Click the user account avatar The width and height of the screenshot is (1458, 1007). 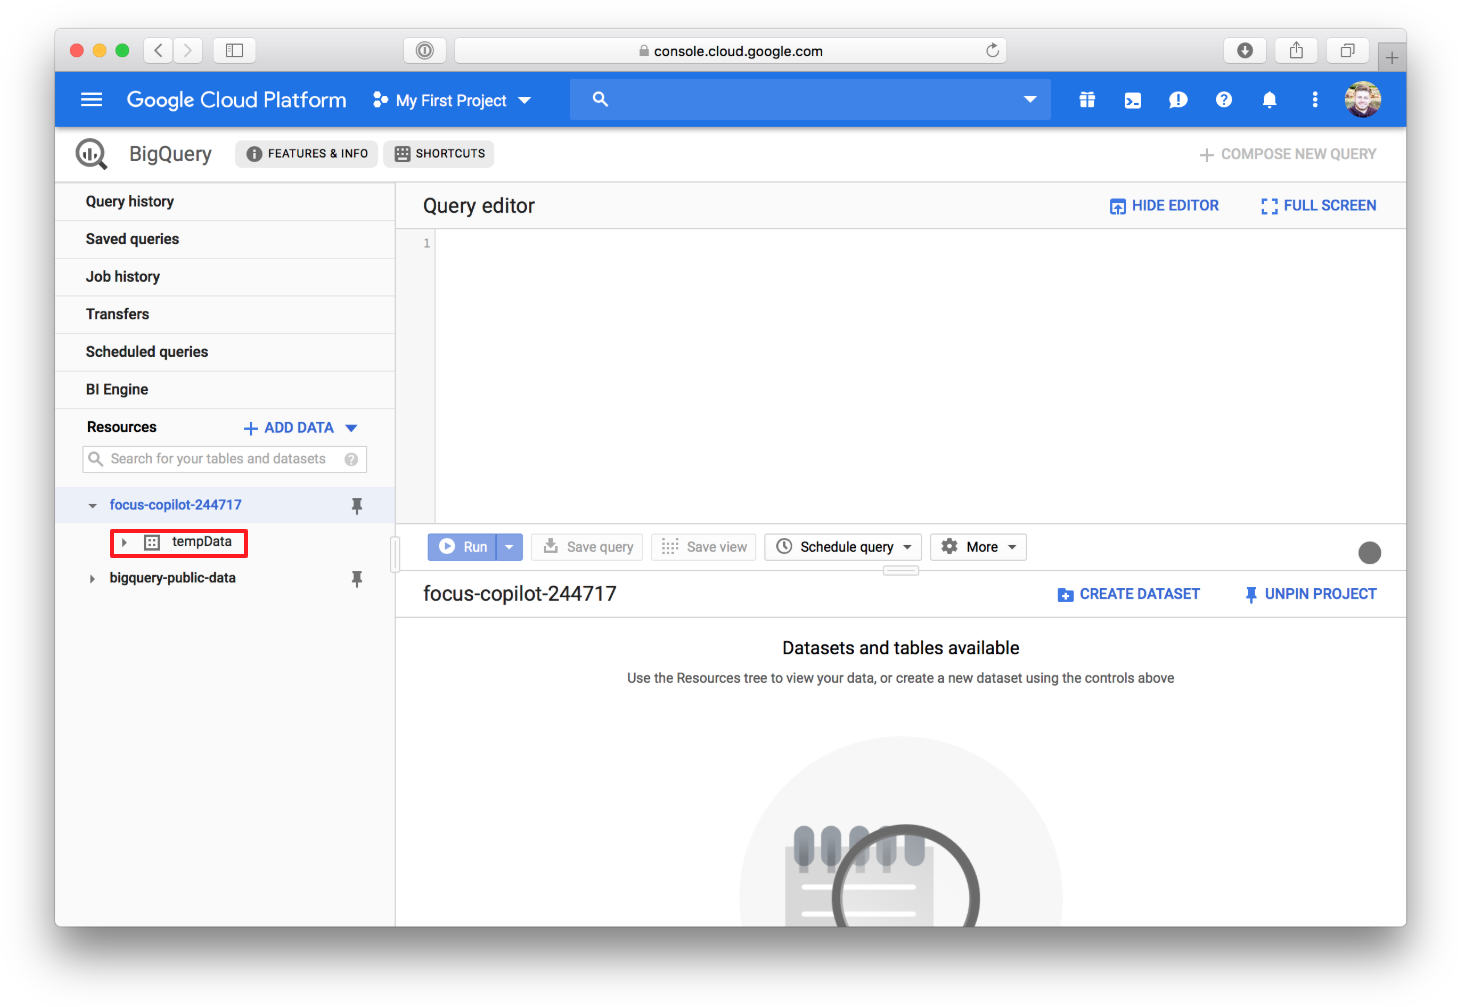pyautogui.click(x=1362, y=100)
